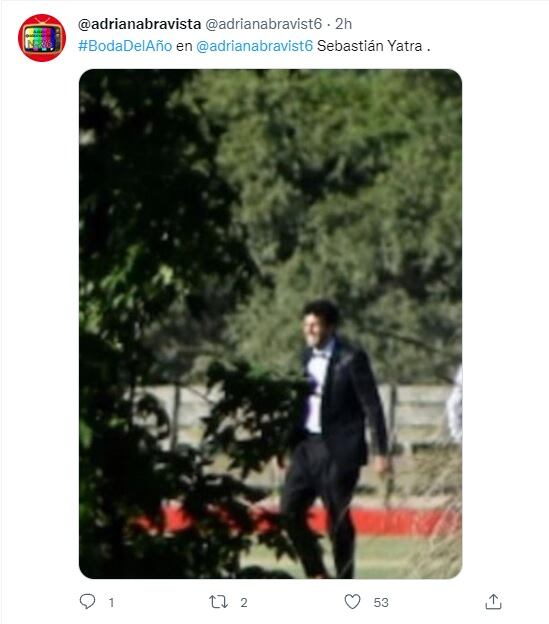Viewport: 549px width, 624px height.
Task: Open the #BodaDelAño hashtag
Action: (x=125, y=46)
